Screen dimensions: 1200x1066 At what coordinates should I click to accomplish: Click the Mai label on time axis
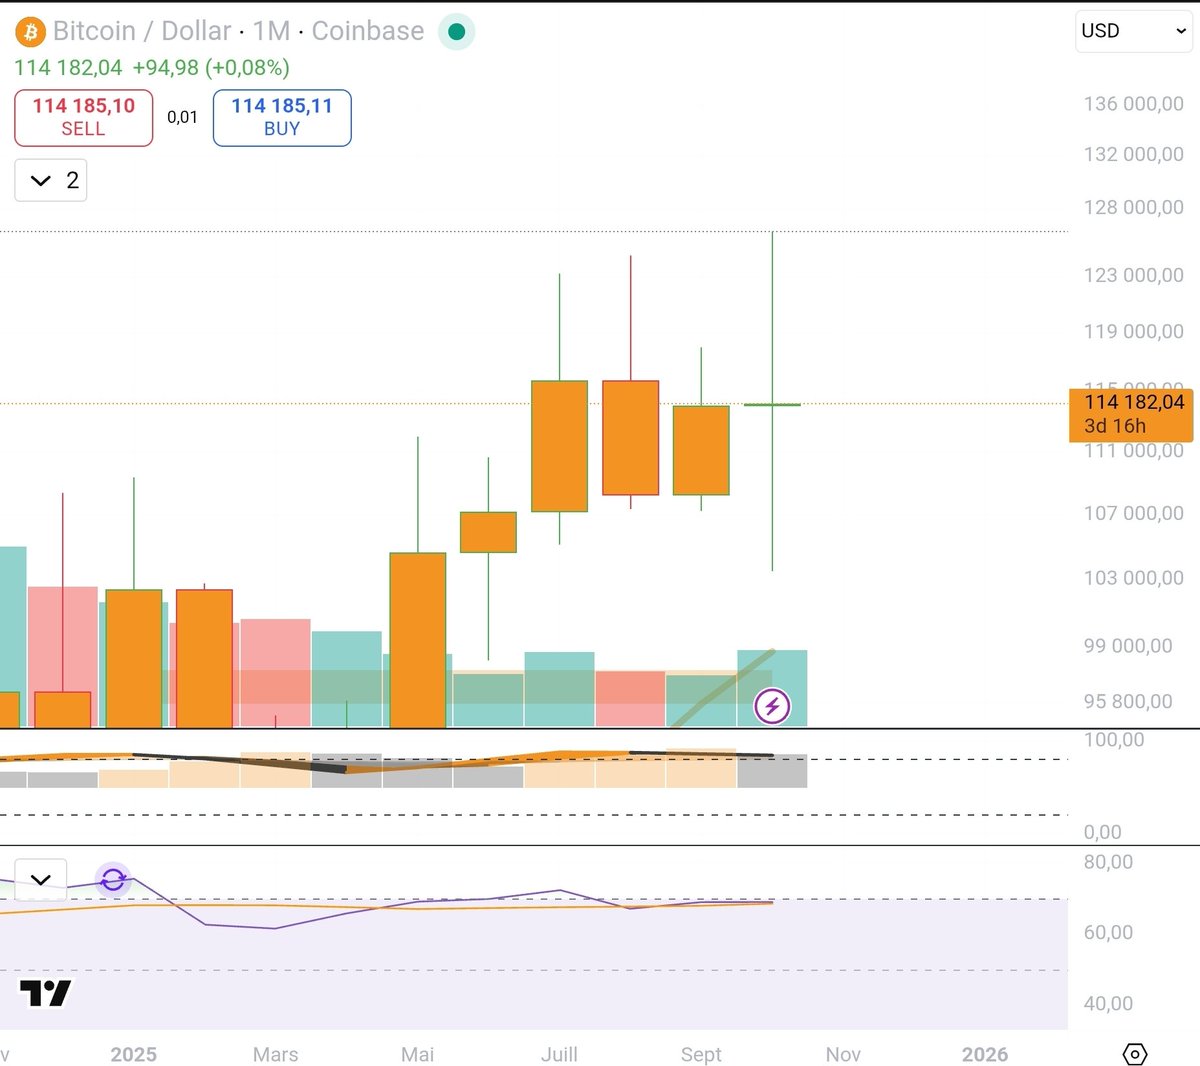[417, 1054]
